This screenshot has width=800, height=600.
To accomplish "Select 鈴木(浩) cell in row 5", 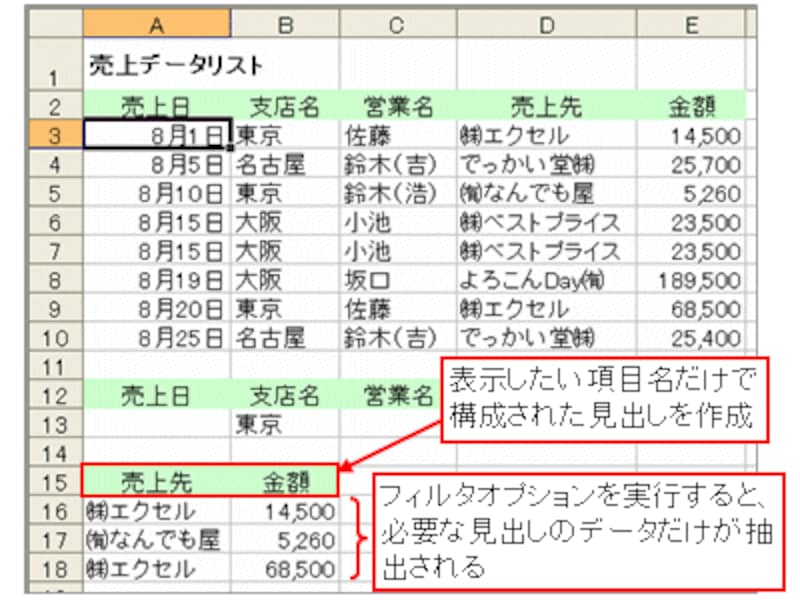I will pyautogui.click(x=398, y=193).
